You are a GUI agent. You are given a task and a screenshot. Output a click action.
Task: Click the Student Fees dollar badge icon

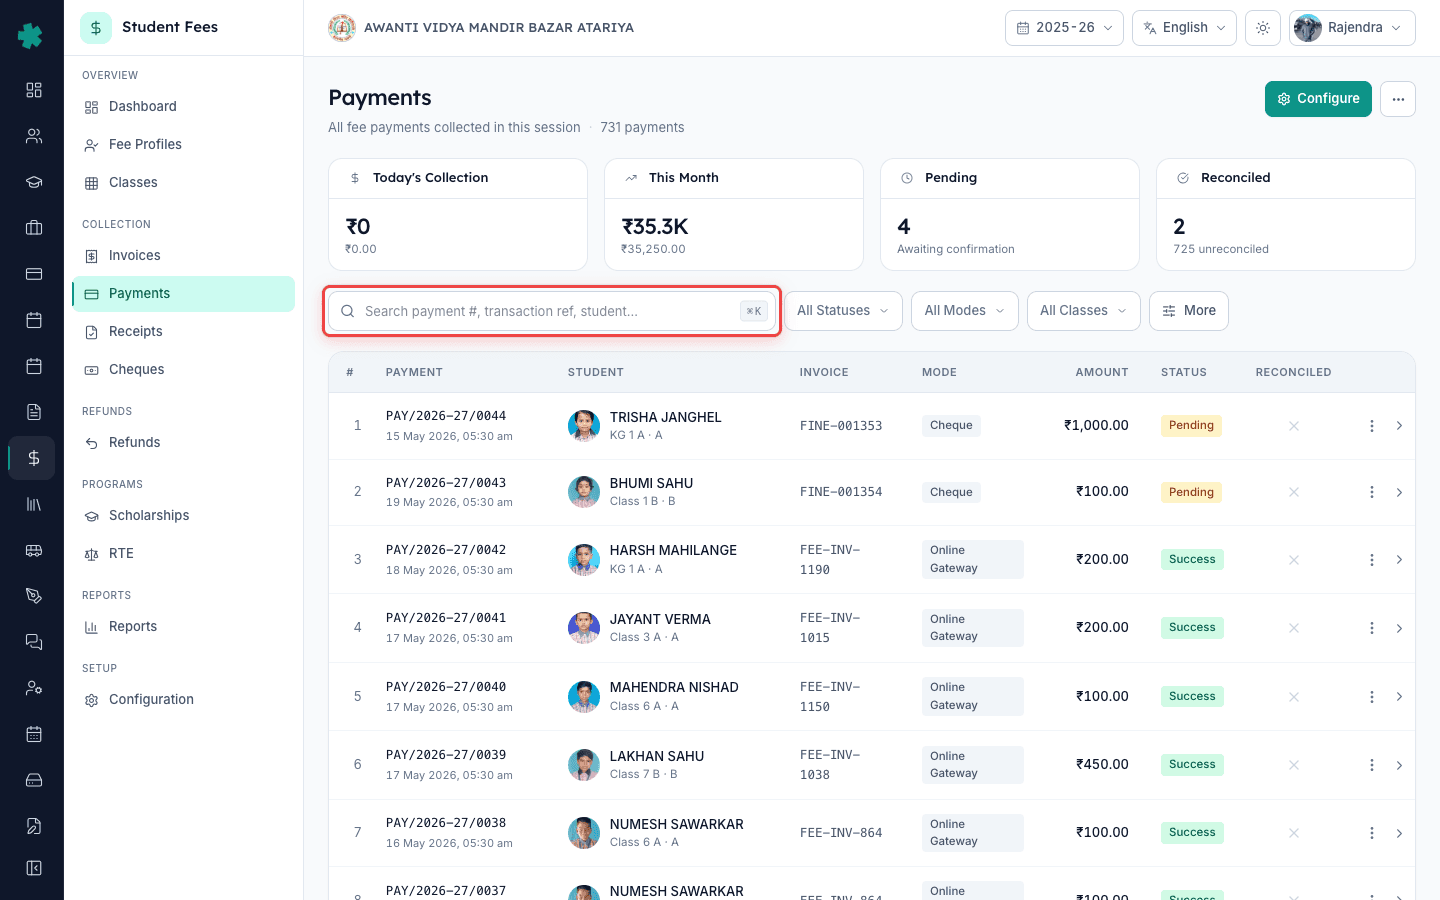(x=96, y=28)
